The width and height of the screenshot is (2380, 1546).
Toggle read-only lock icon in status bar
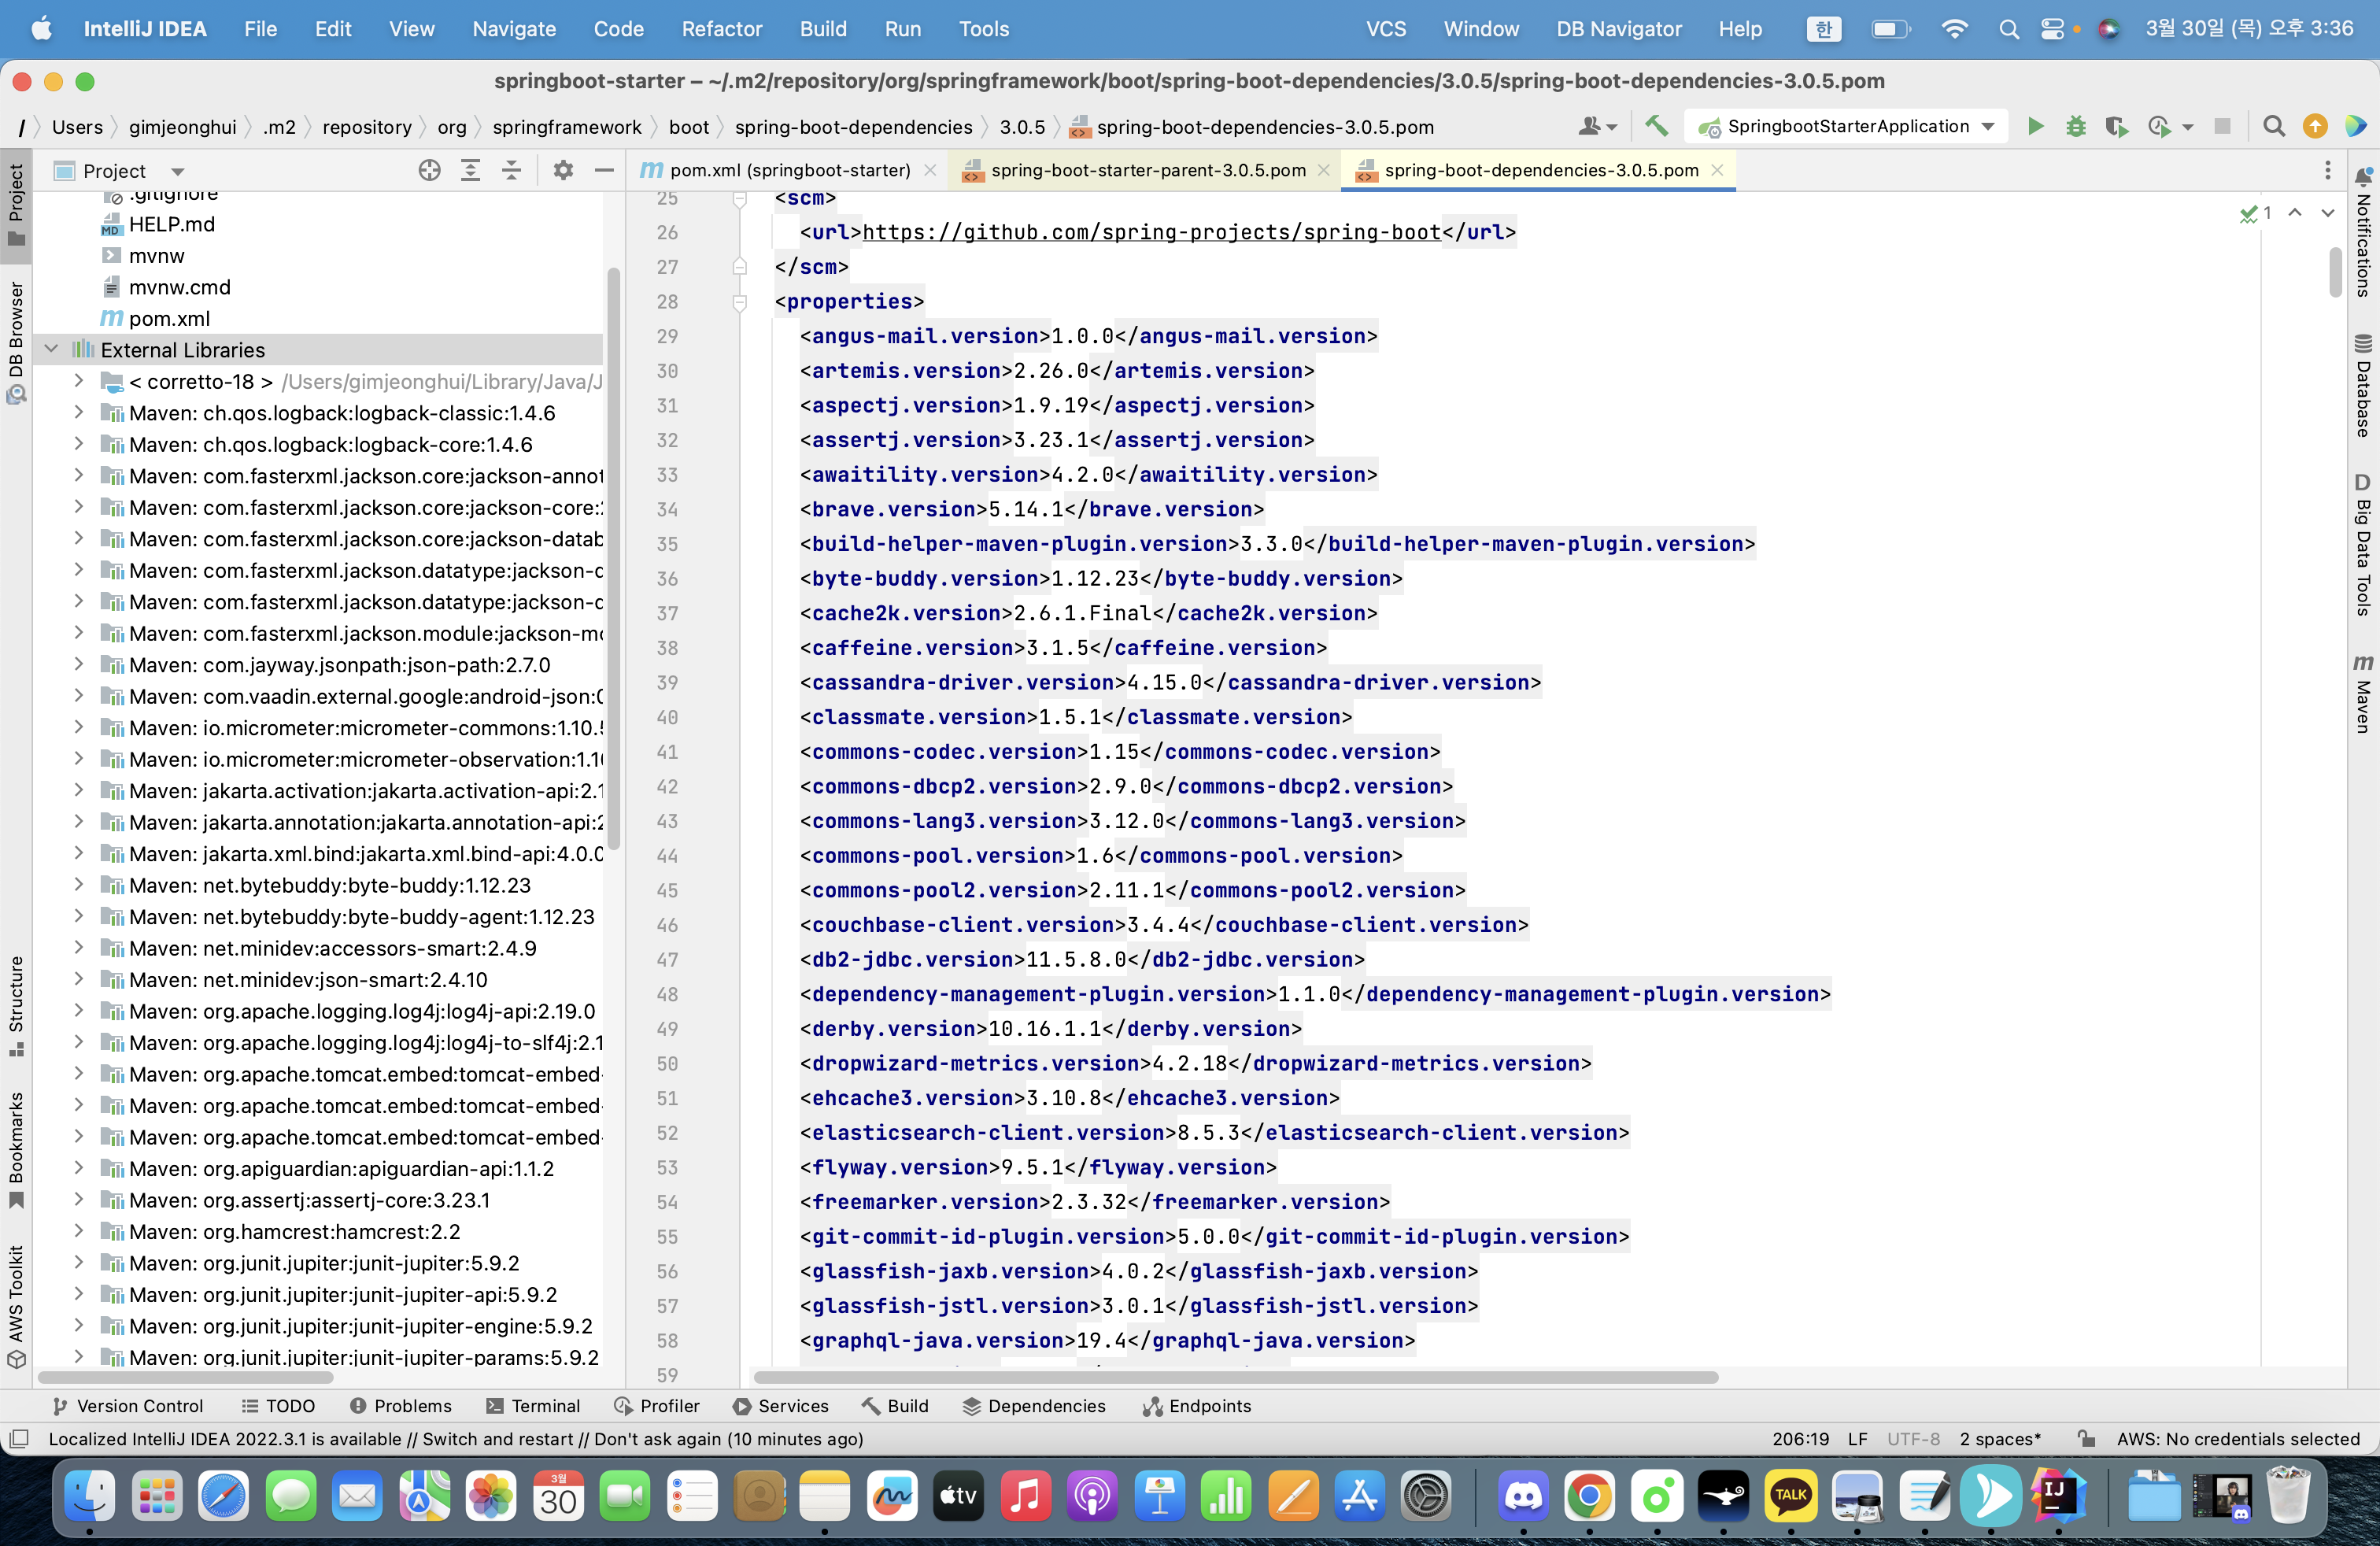tap(2086, 1439)
